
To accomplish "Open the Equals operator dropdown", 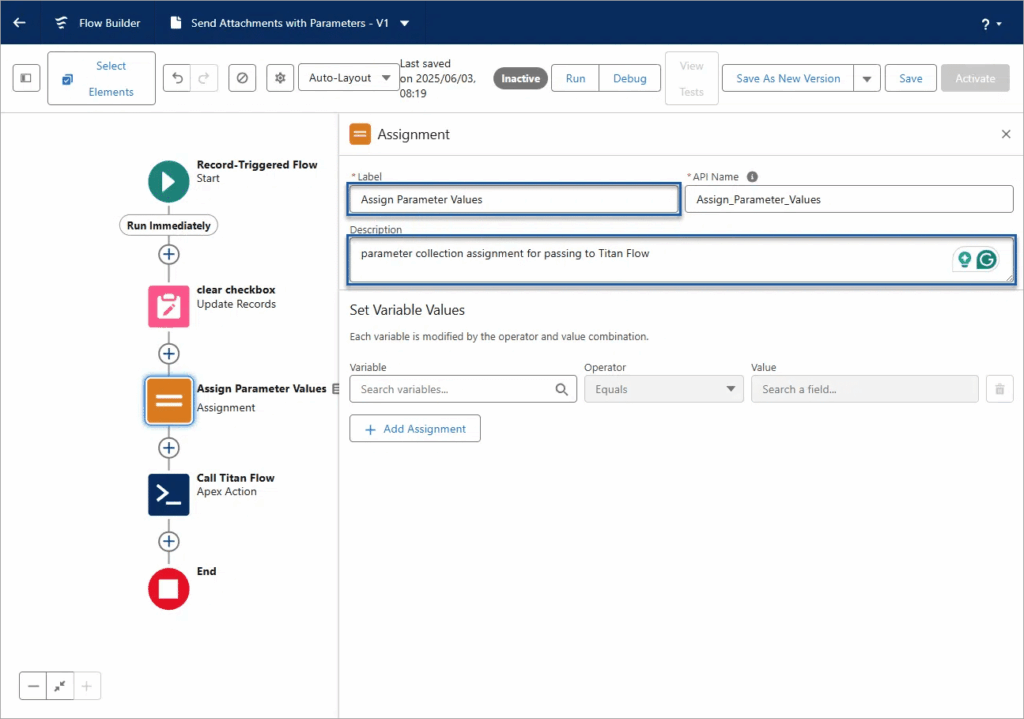I will click(663, 388).
